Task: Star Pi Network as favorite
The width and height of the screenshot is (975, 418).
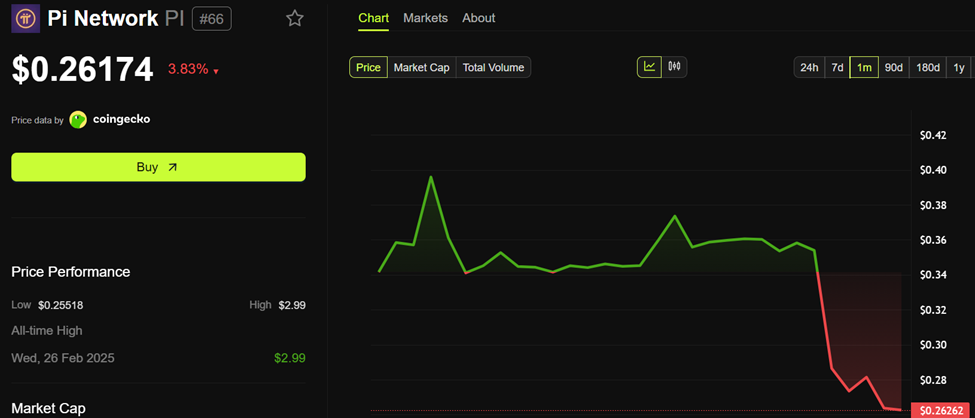Action: click(294, 18)
